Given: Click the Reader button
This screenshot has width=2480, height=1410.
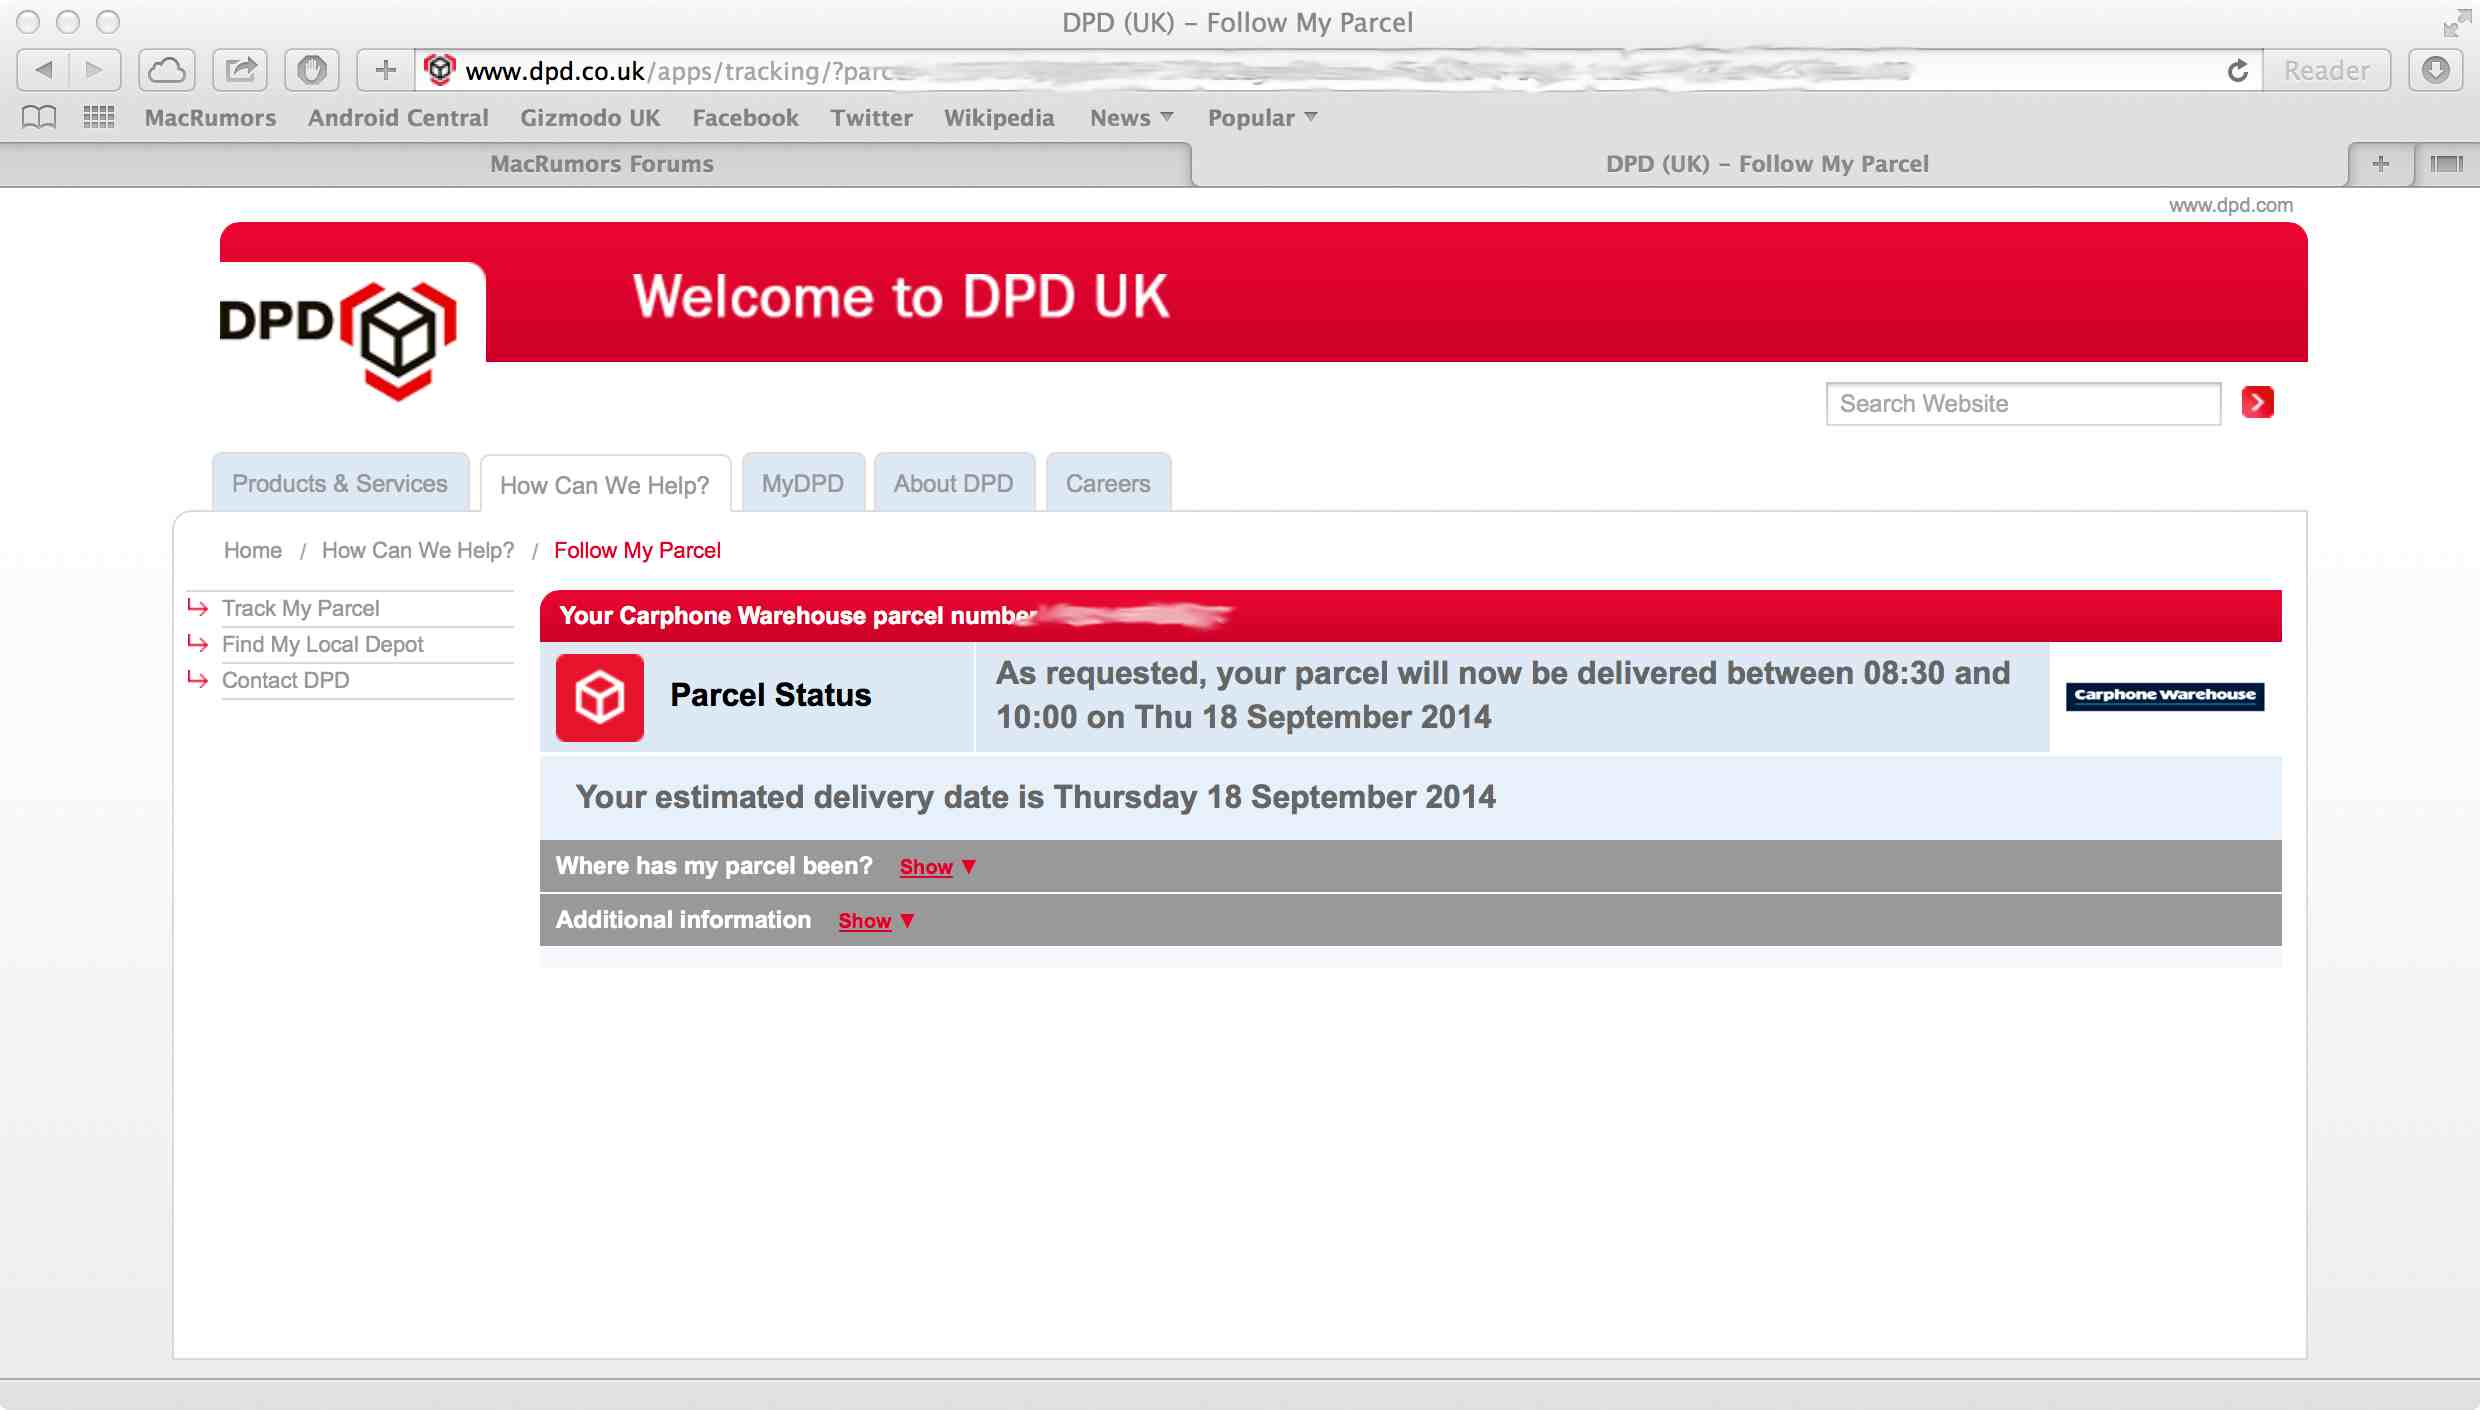Looking at the screenshot, I should pos(2327,70).
